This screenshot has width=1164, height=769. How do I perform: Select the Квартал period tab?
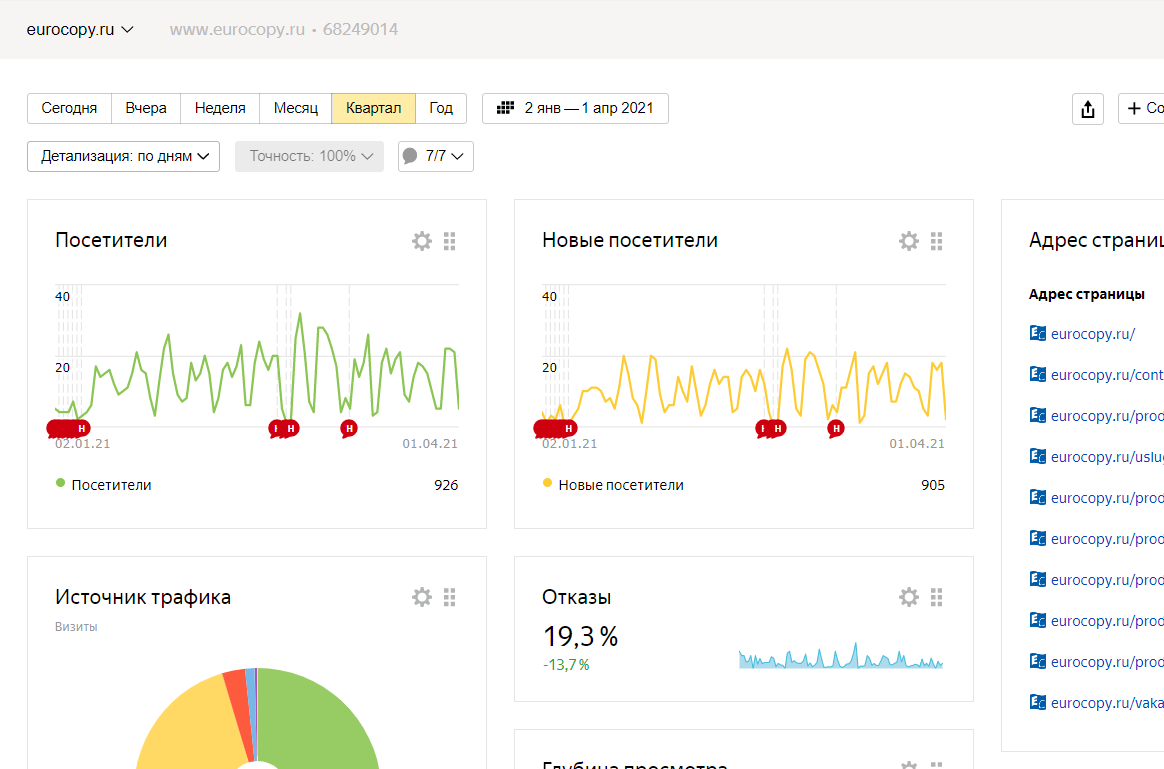click(373, 108)
